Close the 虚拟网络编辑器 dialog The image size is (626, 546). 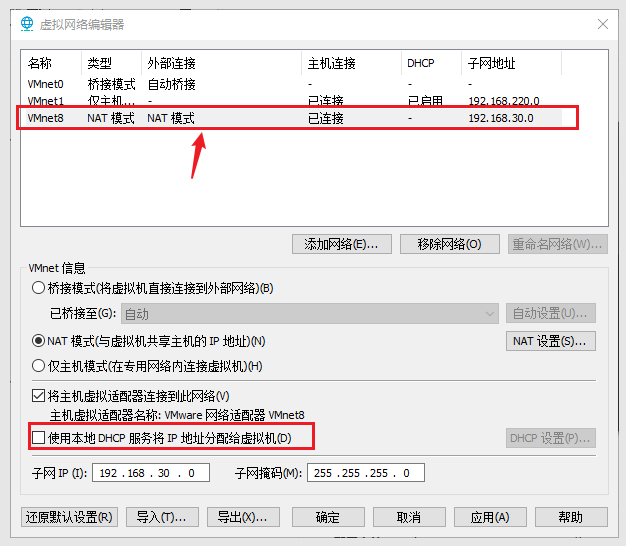[x=603, y=24]
